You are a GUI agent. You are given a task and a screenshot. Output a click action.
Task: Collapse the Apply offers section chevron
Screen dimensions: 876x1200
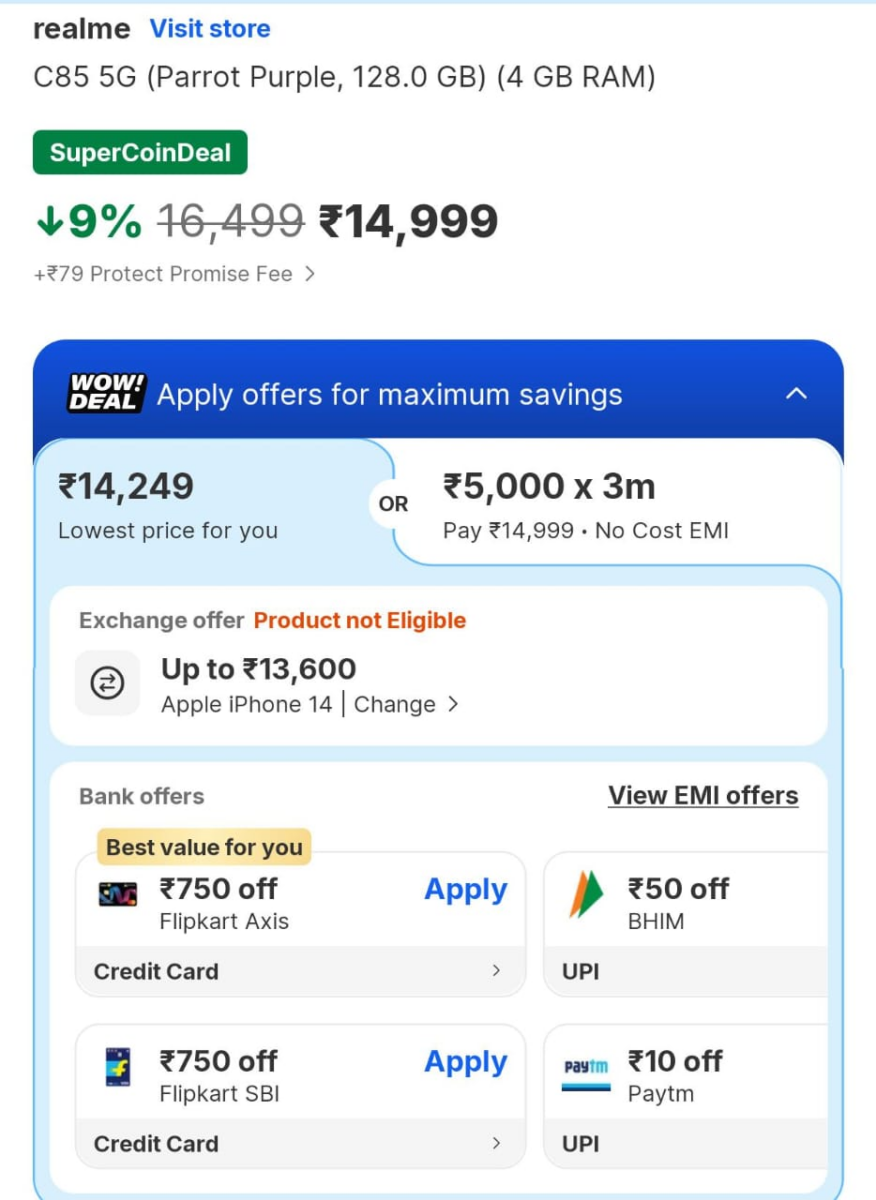(796, 394)
